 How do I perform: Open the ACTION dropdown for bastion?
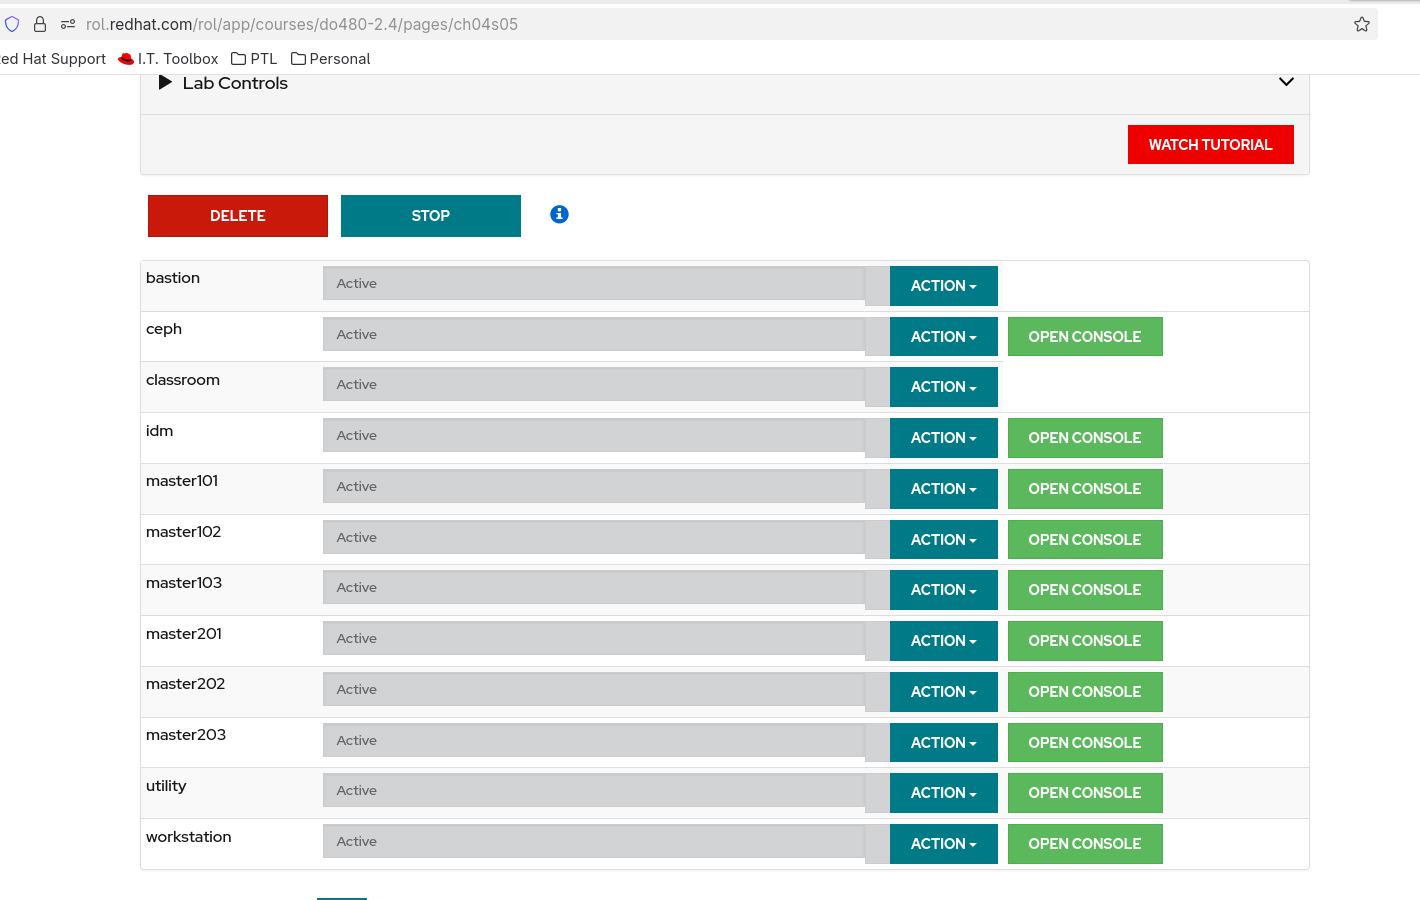[943, 286]
